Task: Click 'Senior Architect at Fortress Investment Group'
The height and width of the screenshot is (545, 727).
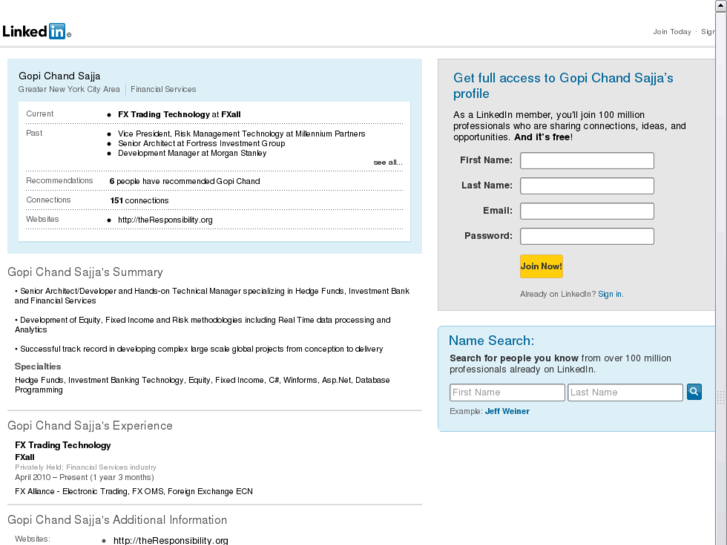Action: pyautogui.click(x=201, y=143)
